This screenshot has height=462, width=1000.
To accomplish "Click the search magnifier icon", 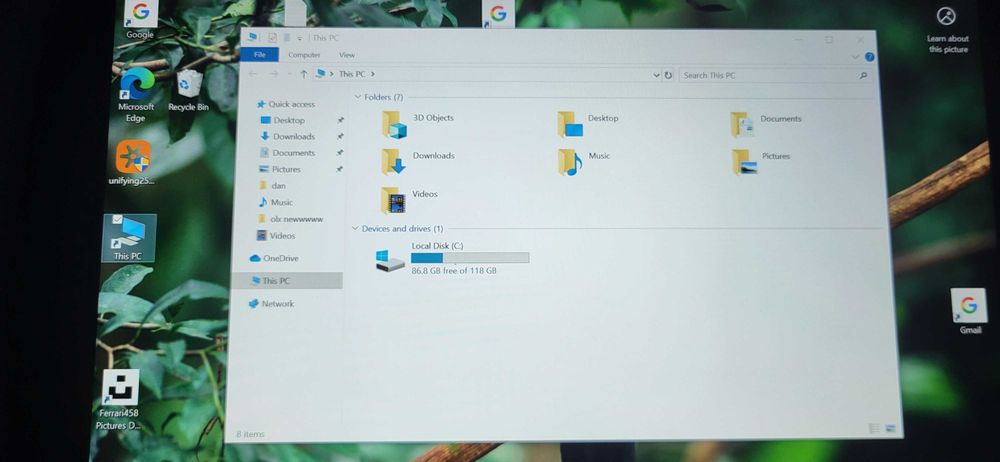I will point(864,75).
